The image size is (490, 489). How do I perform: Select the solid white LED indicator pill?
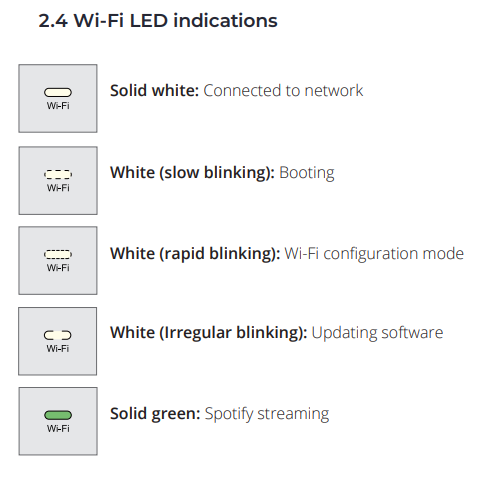(58, 92)
